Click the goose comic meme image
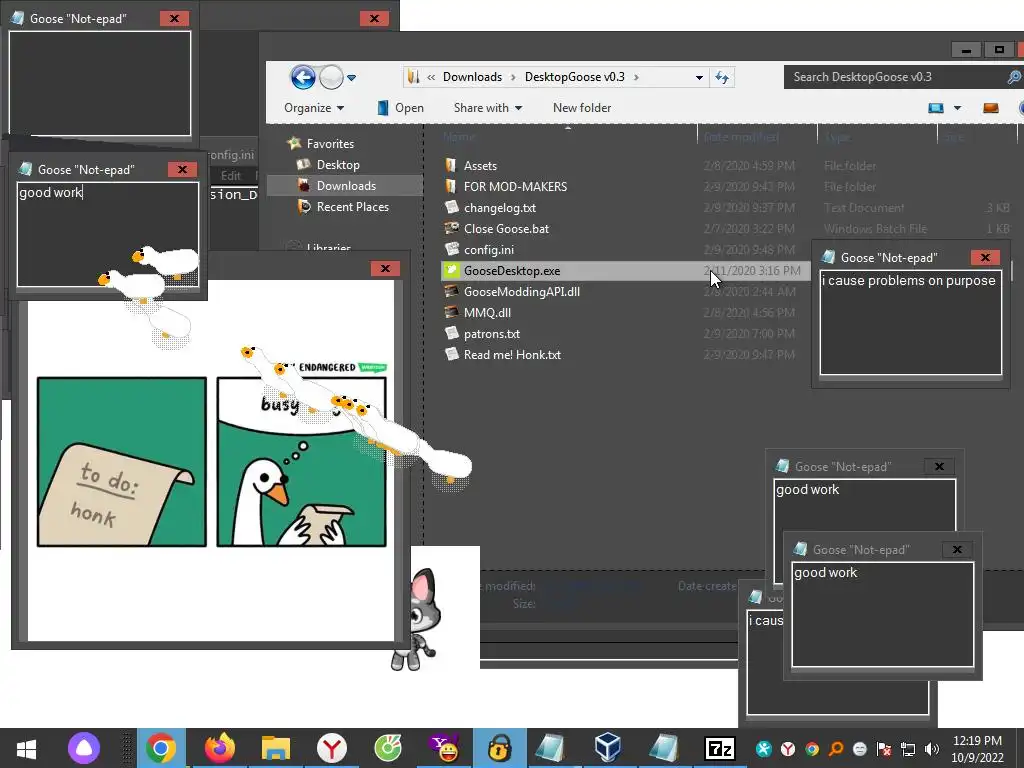 pyautogui.click(x=211, y=461)
